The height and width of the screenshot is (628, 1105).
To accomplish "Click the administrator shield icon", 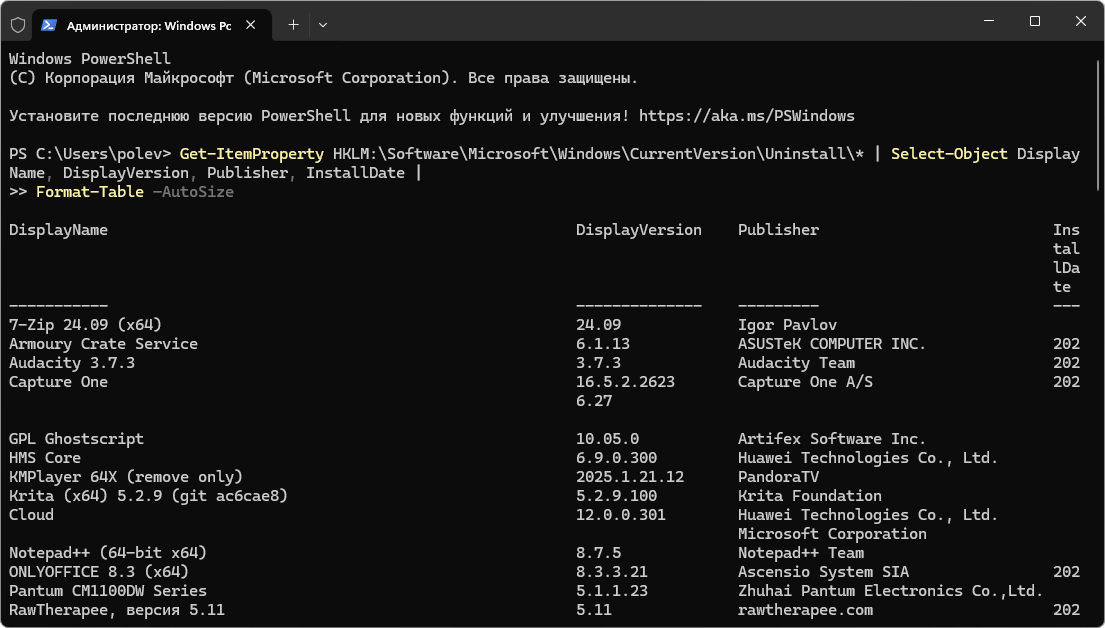I will click(x=17, y=24).
